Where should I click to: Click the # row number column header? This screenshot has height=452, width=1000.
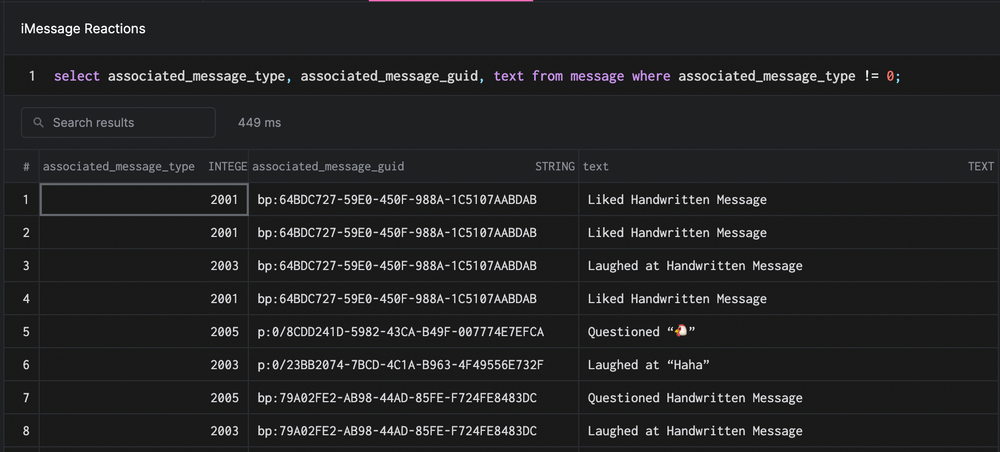26,166
